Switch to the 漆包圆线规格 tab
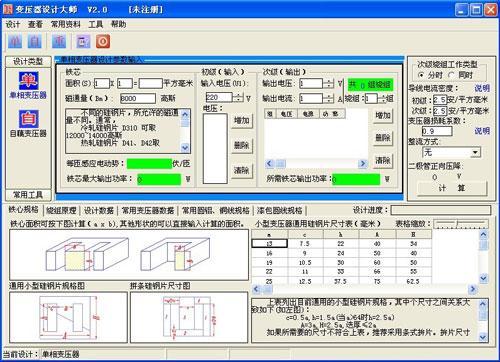 coord(280,210)
